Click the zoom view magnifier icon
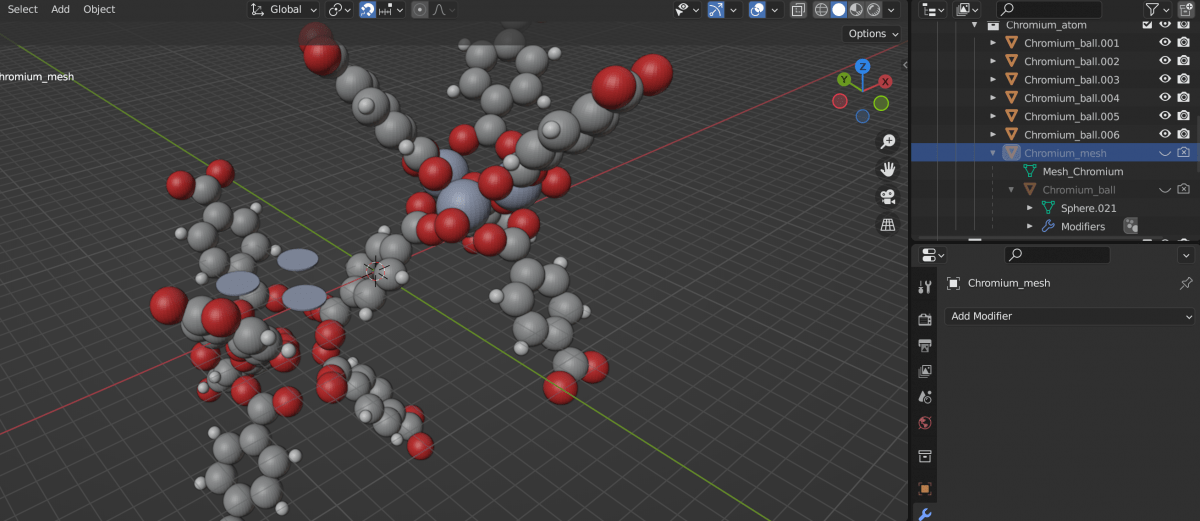The height and width of the screenshot is (521, 1200). coord(887,141)
